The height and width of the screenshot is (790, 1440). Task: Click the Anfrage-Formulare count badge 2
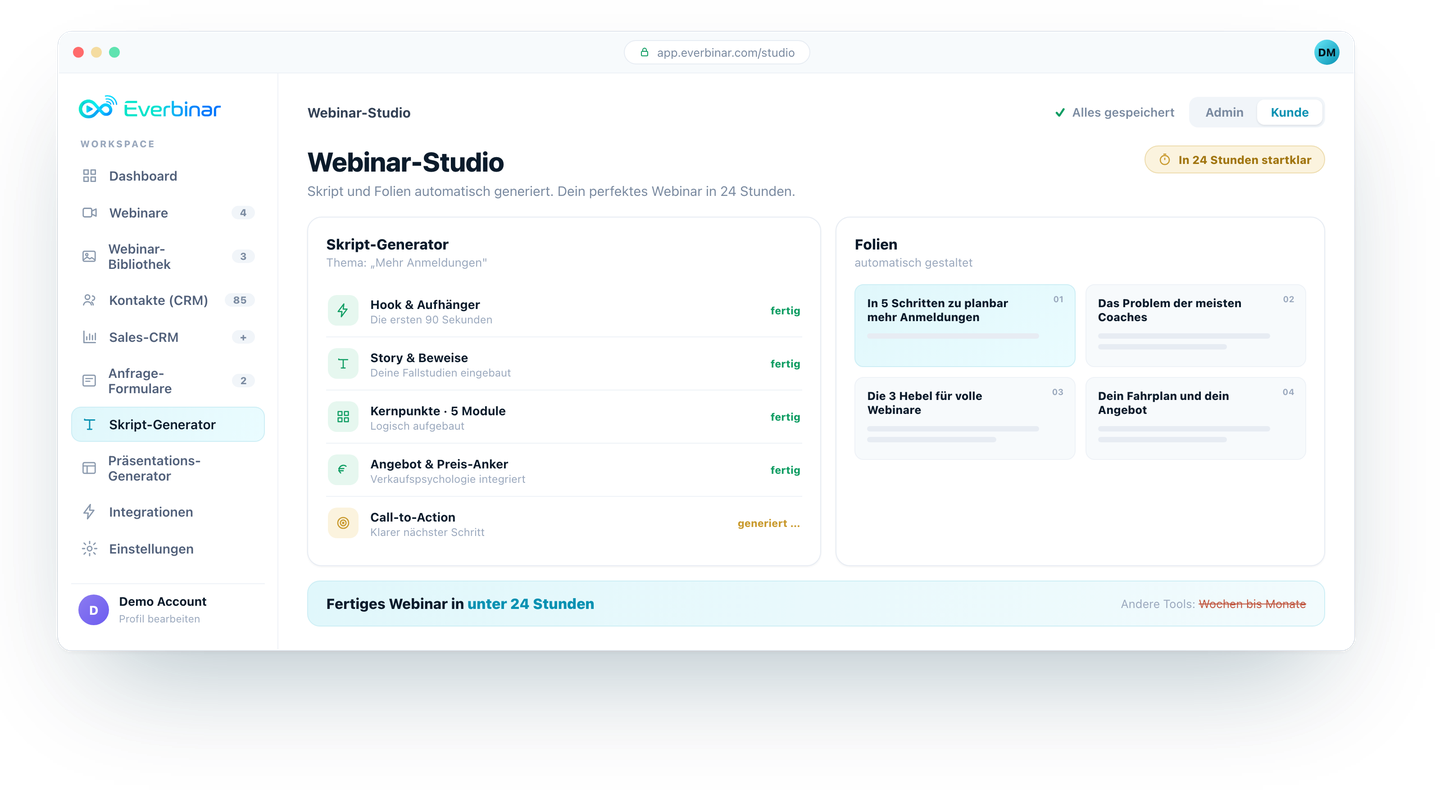pos(243,381)
